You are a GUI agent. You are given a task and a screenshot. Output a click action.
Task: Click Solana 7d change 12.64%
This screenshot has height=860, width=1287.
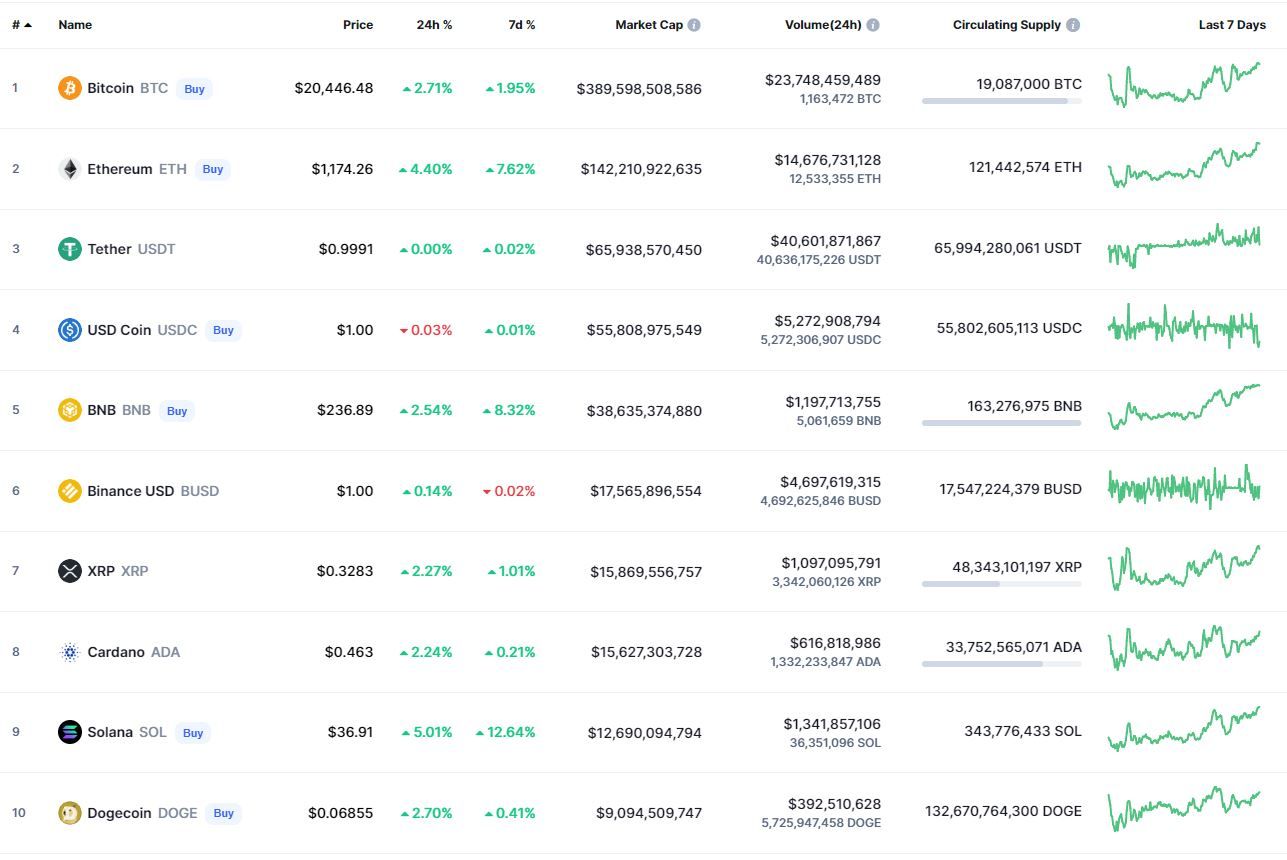pyautogui.click(x=506, y=732)
